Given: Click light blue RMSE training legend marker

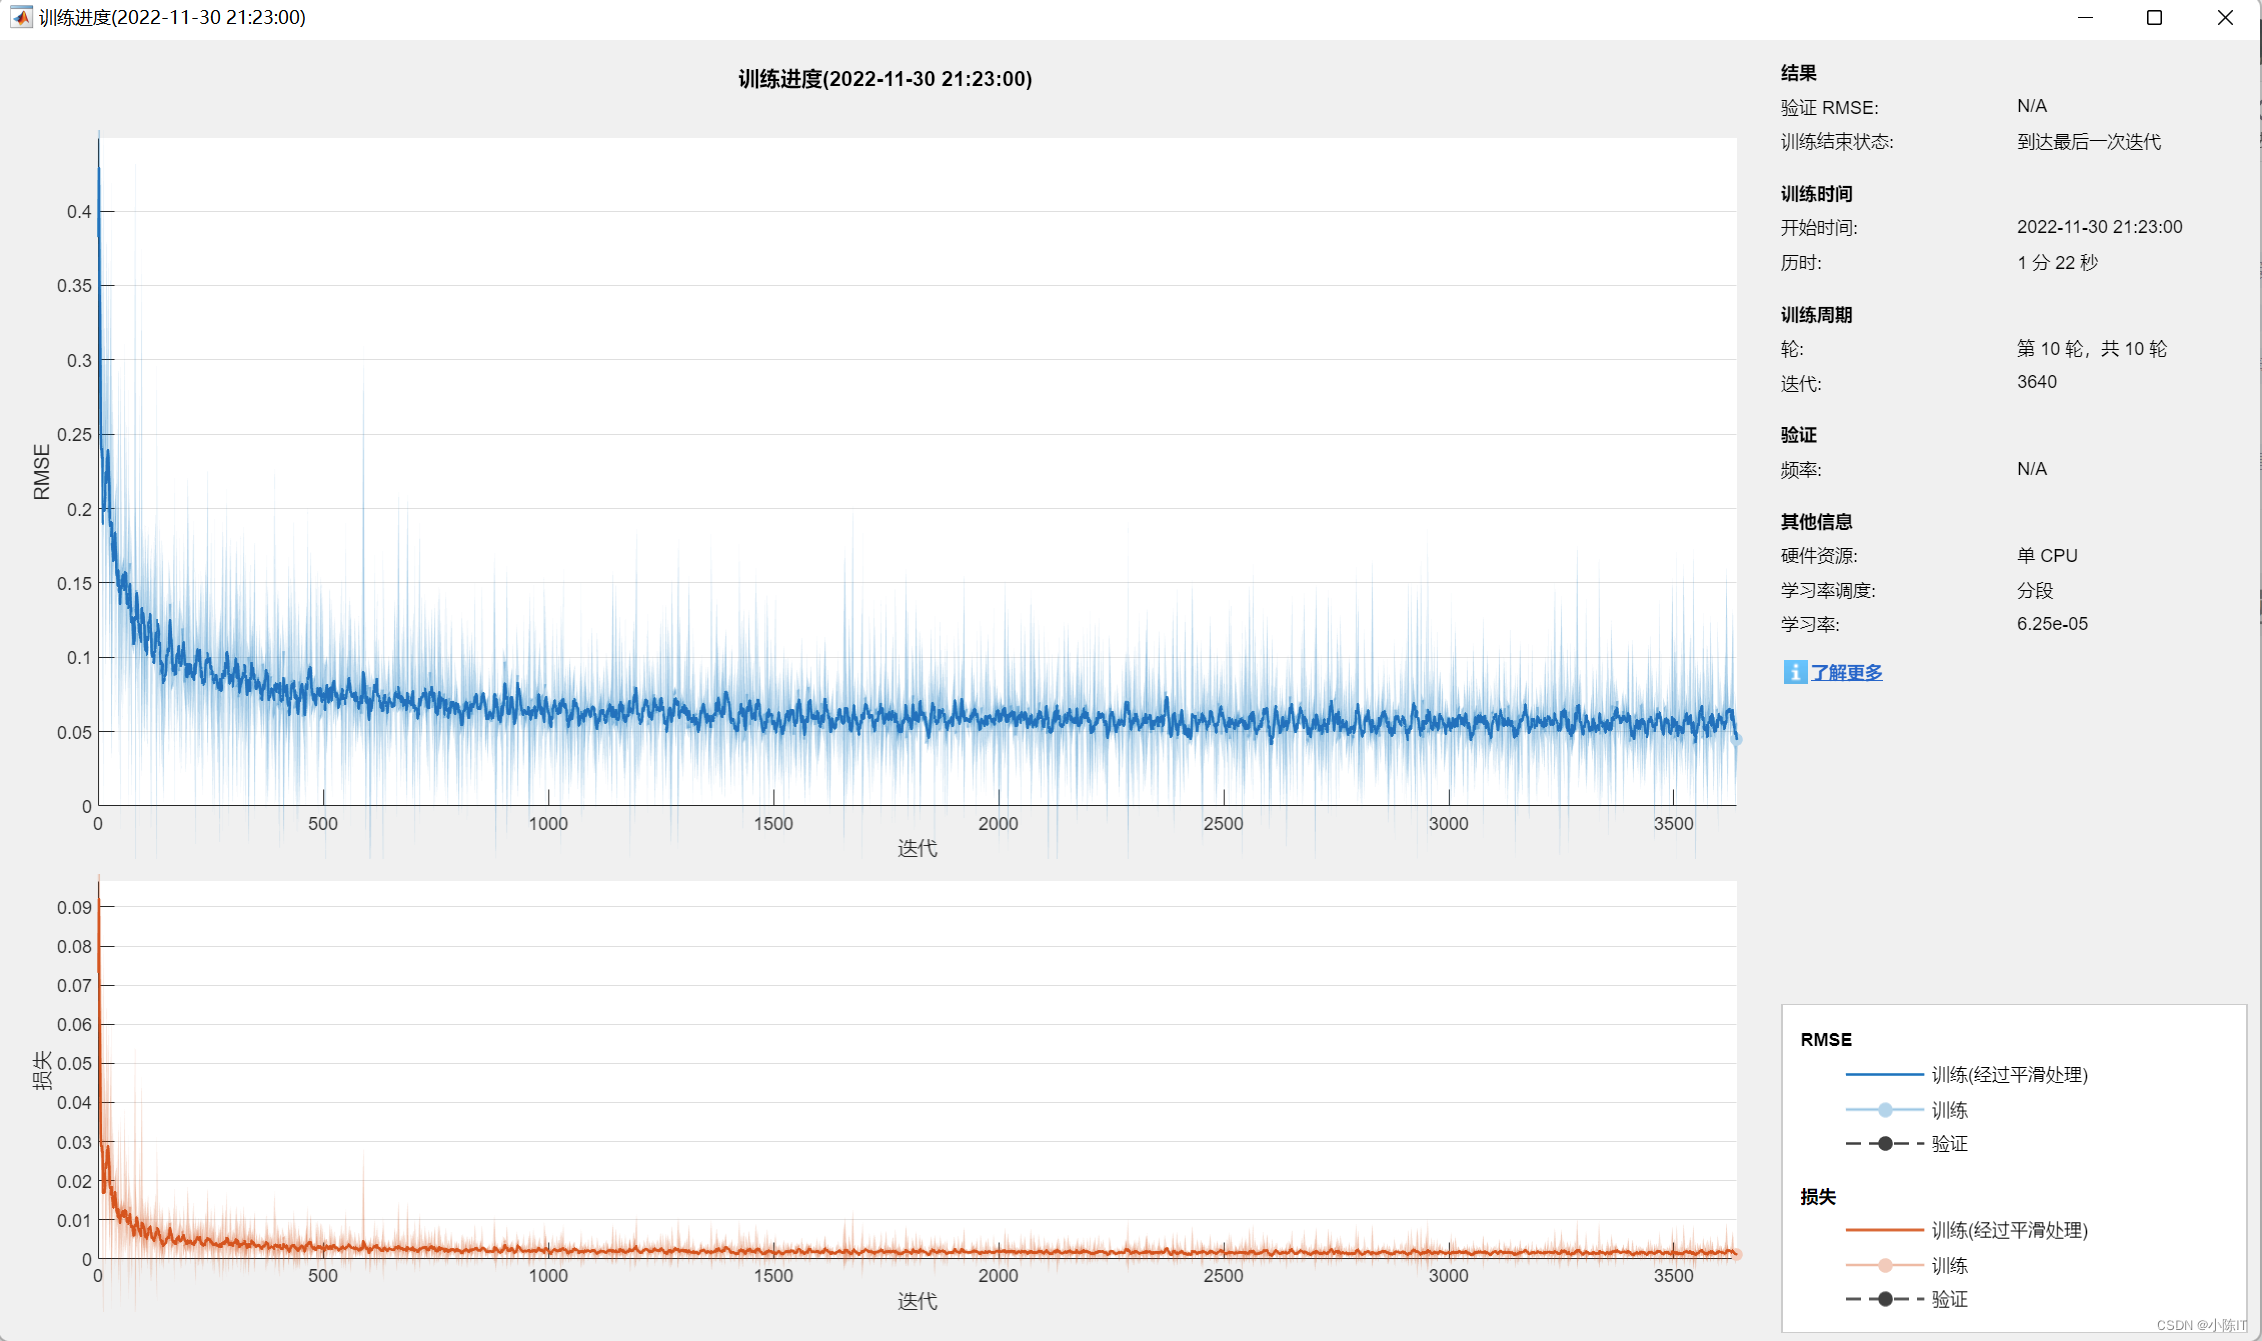Looking at the screenshot, I should [x=1884, y=1109].
